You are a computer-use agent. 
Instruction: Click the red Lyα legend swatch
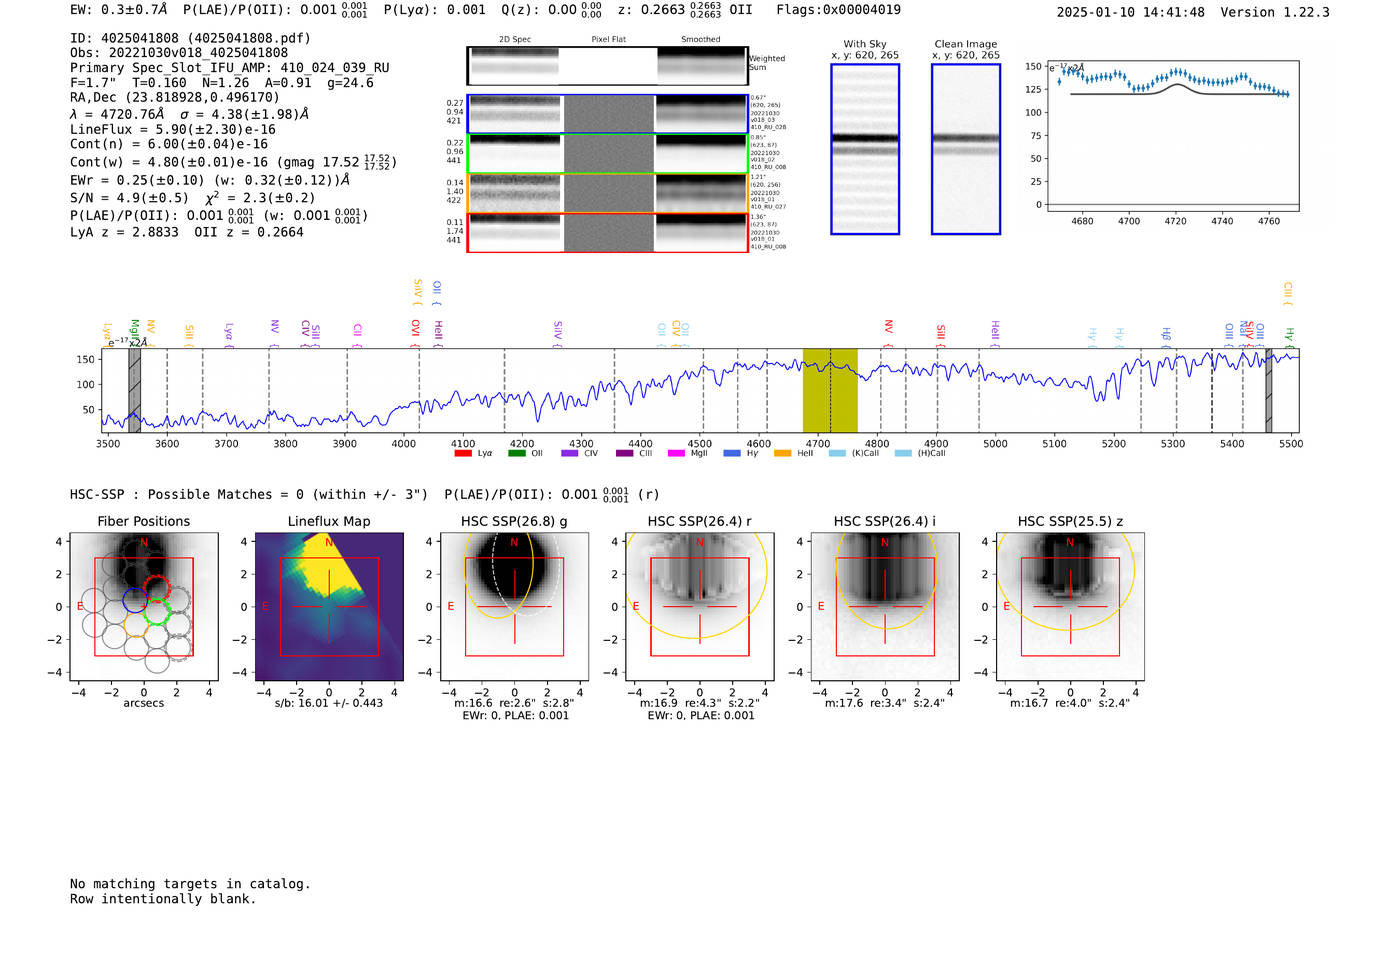(x=463, y=453)
